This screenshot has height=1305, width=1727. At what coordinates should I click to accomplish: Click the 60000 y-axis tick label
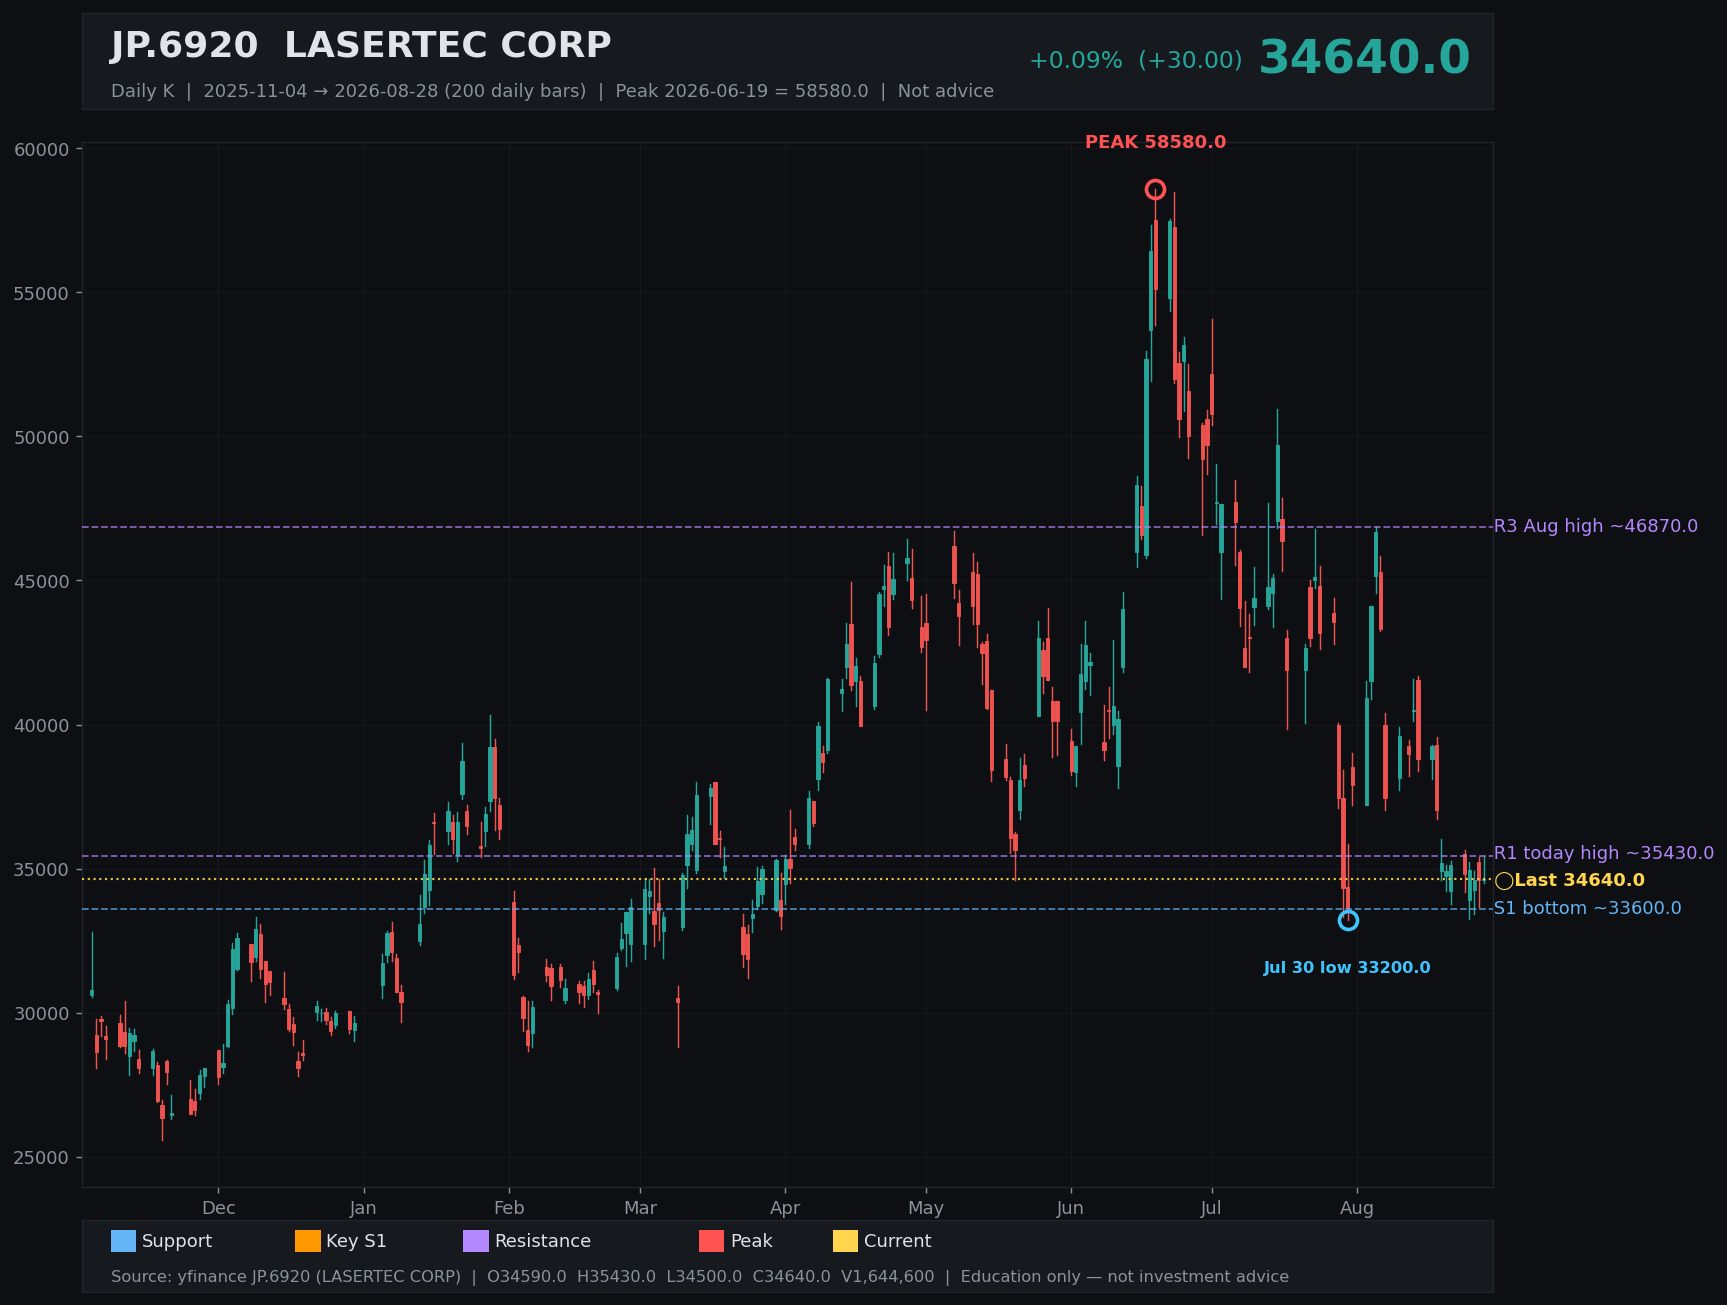click(x=42, y=150)
